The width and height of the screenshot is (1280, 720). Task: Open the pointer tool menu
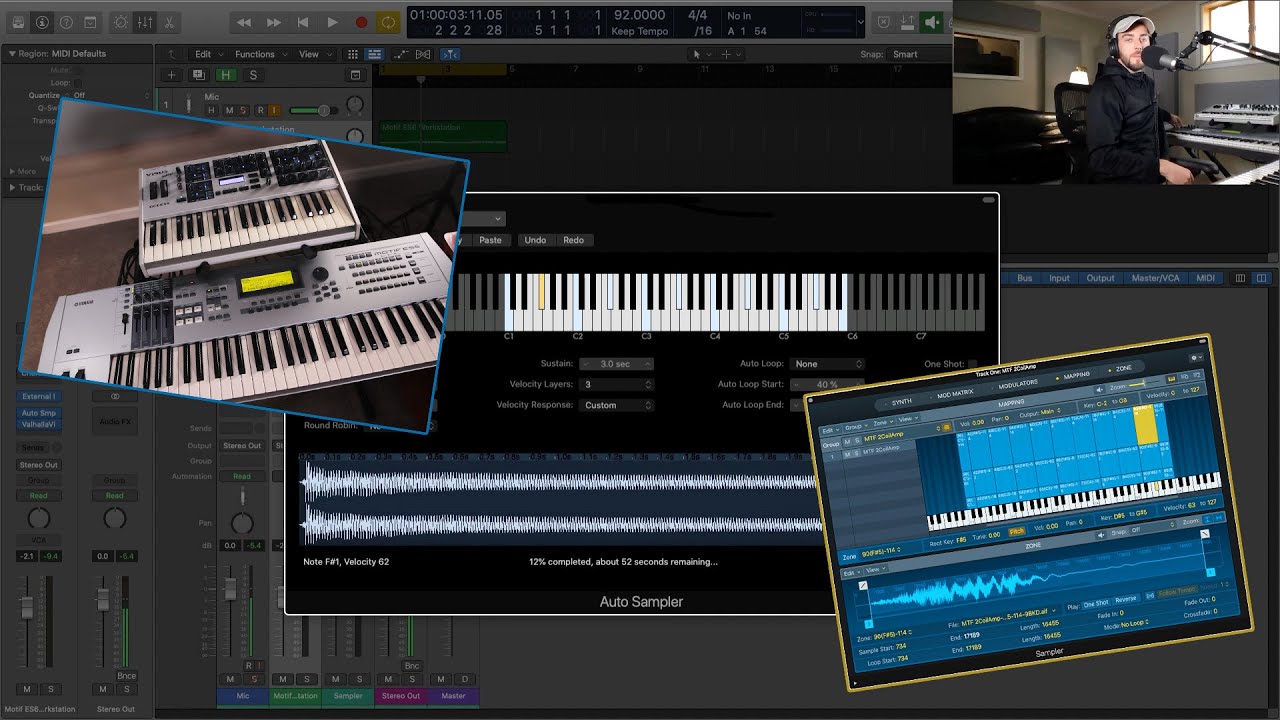(700, 54)
